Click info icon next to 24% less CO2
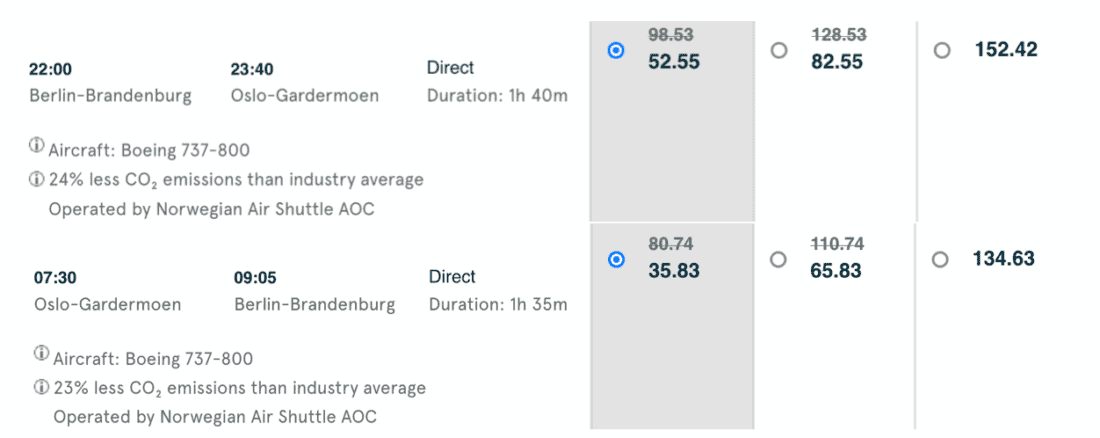 (x=37, y=179)
